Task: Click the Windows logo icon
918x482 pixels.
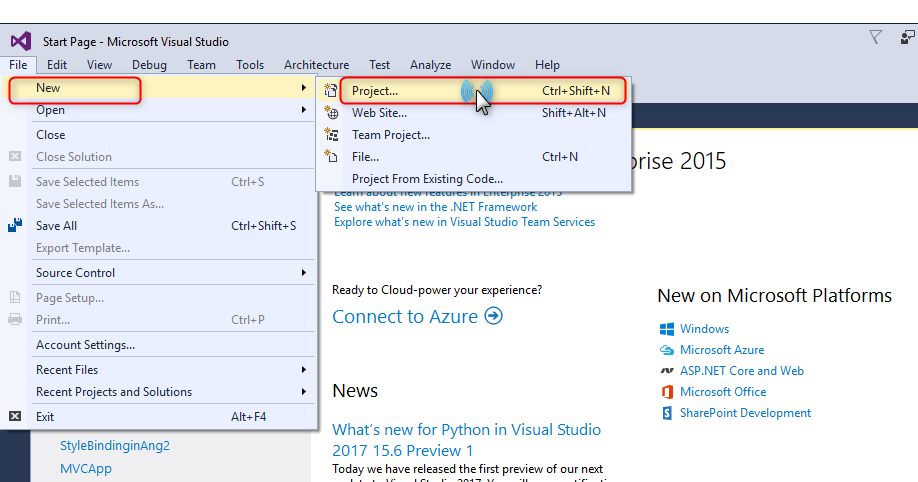Action: coord(667,329)
